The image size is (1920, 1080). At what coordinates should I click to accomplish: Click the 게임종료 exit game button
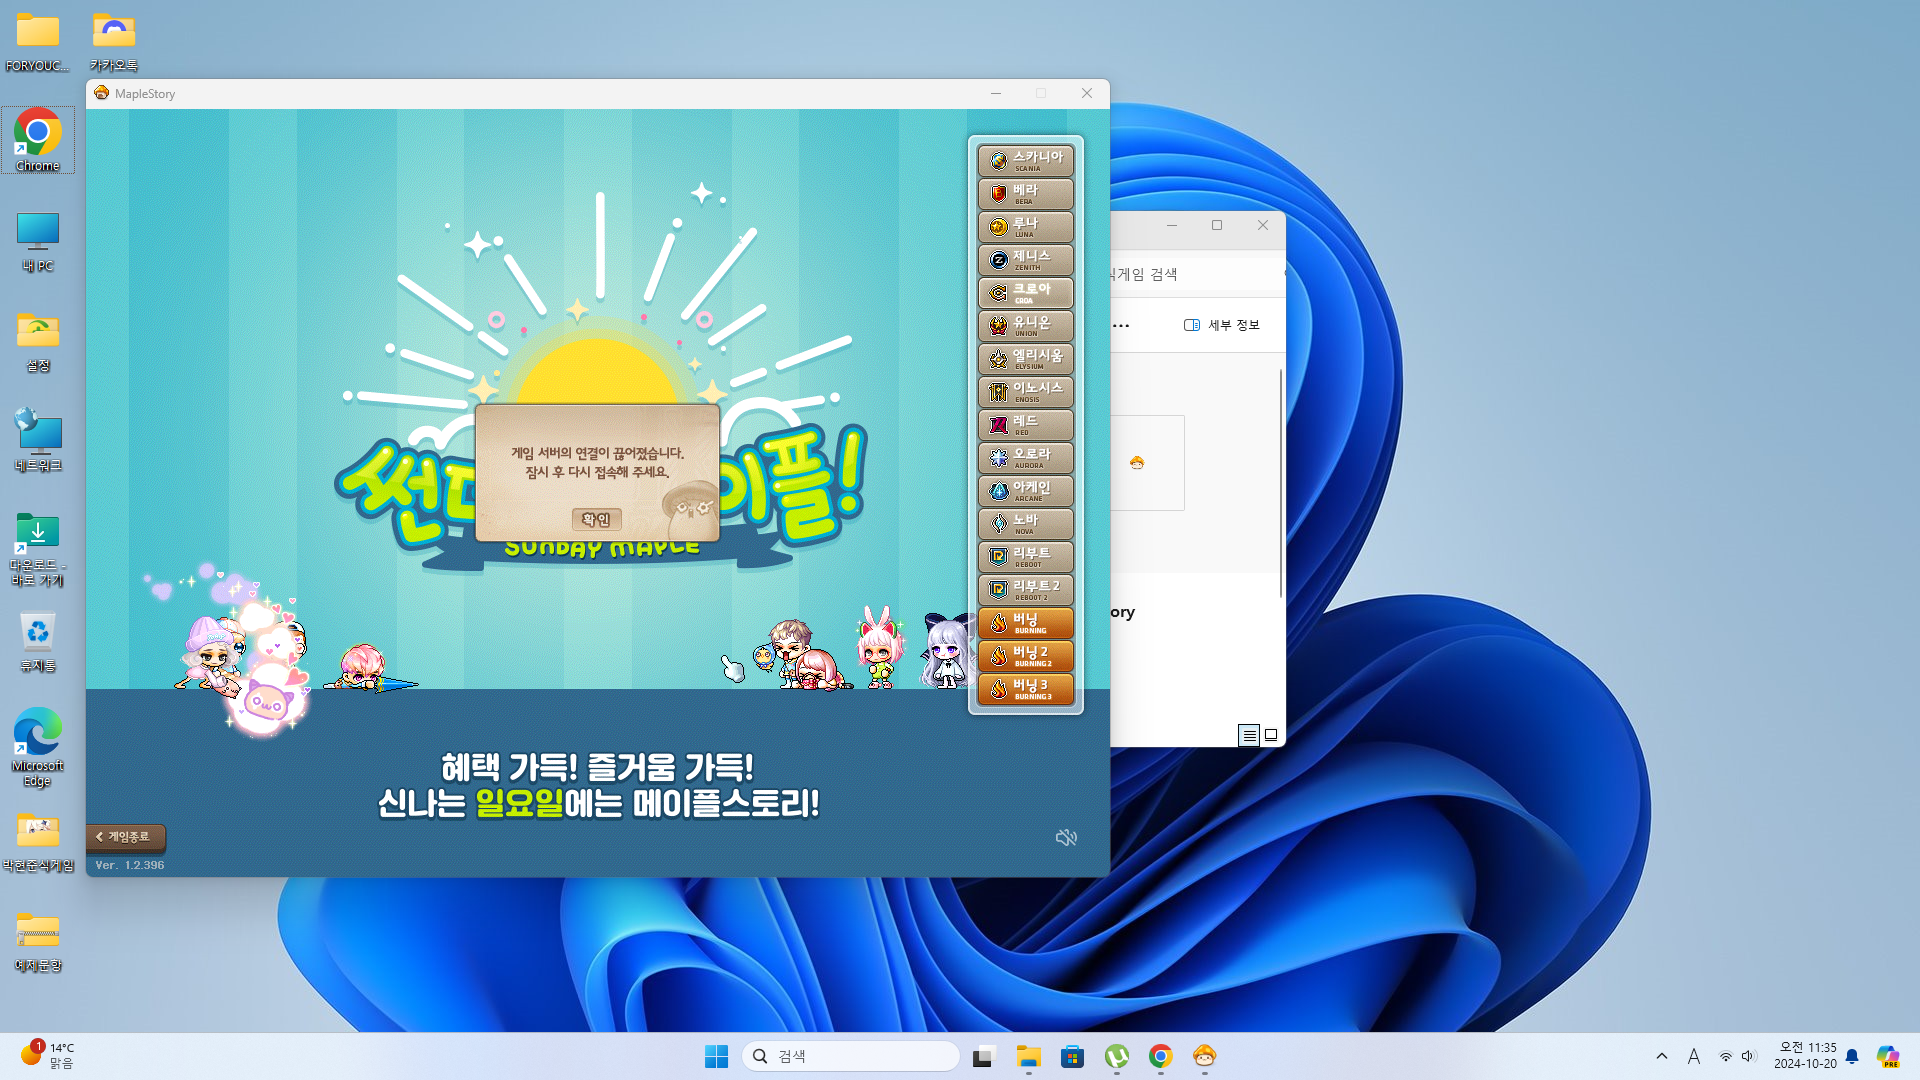coord(125,837)
